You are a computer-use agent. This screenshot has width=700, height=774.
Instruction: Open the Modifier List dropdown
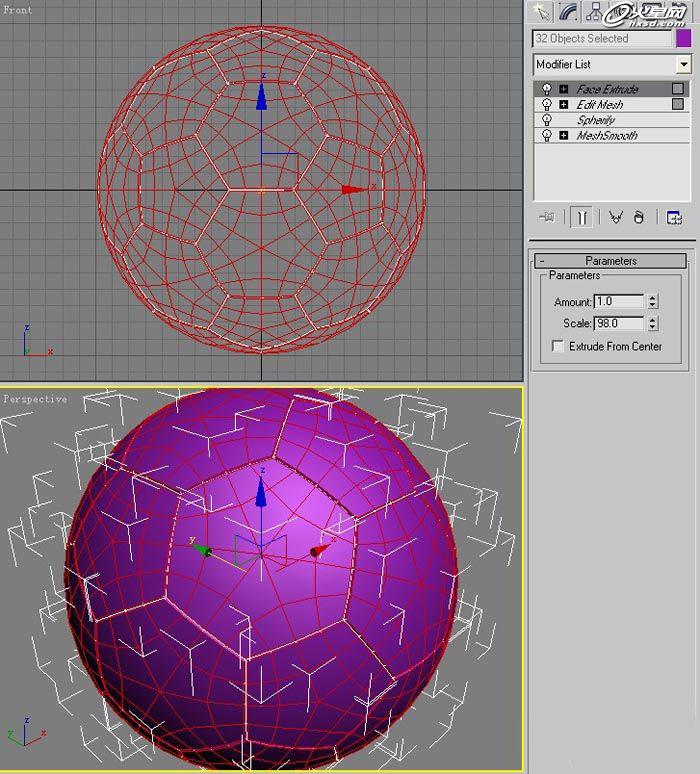684,64
